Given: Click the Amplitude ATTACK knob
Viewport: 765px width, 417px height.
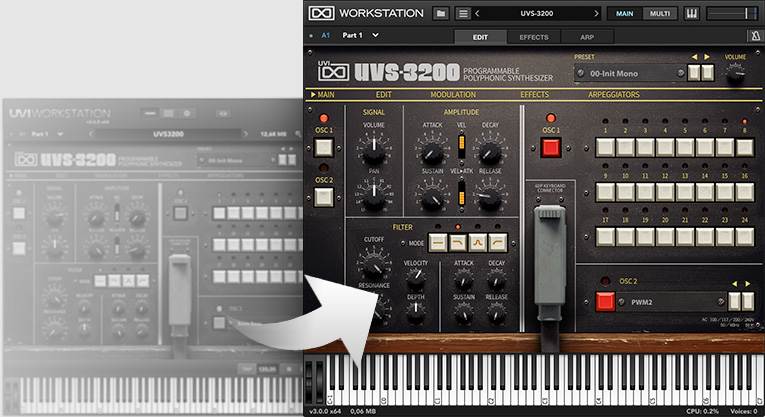Looking at the screenshot, I should coord(432,150).
